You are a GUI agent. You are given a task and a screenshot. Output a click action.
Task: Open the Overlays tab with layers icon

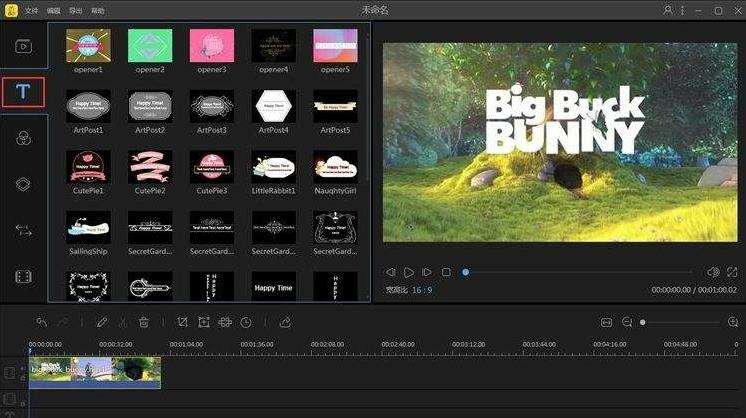23,184
